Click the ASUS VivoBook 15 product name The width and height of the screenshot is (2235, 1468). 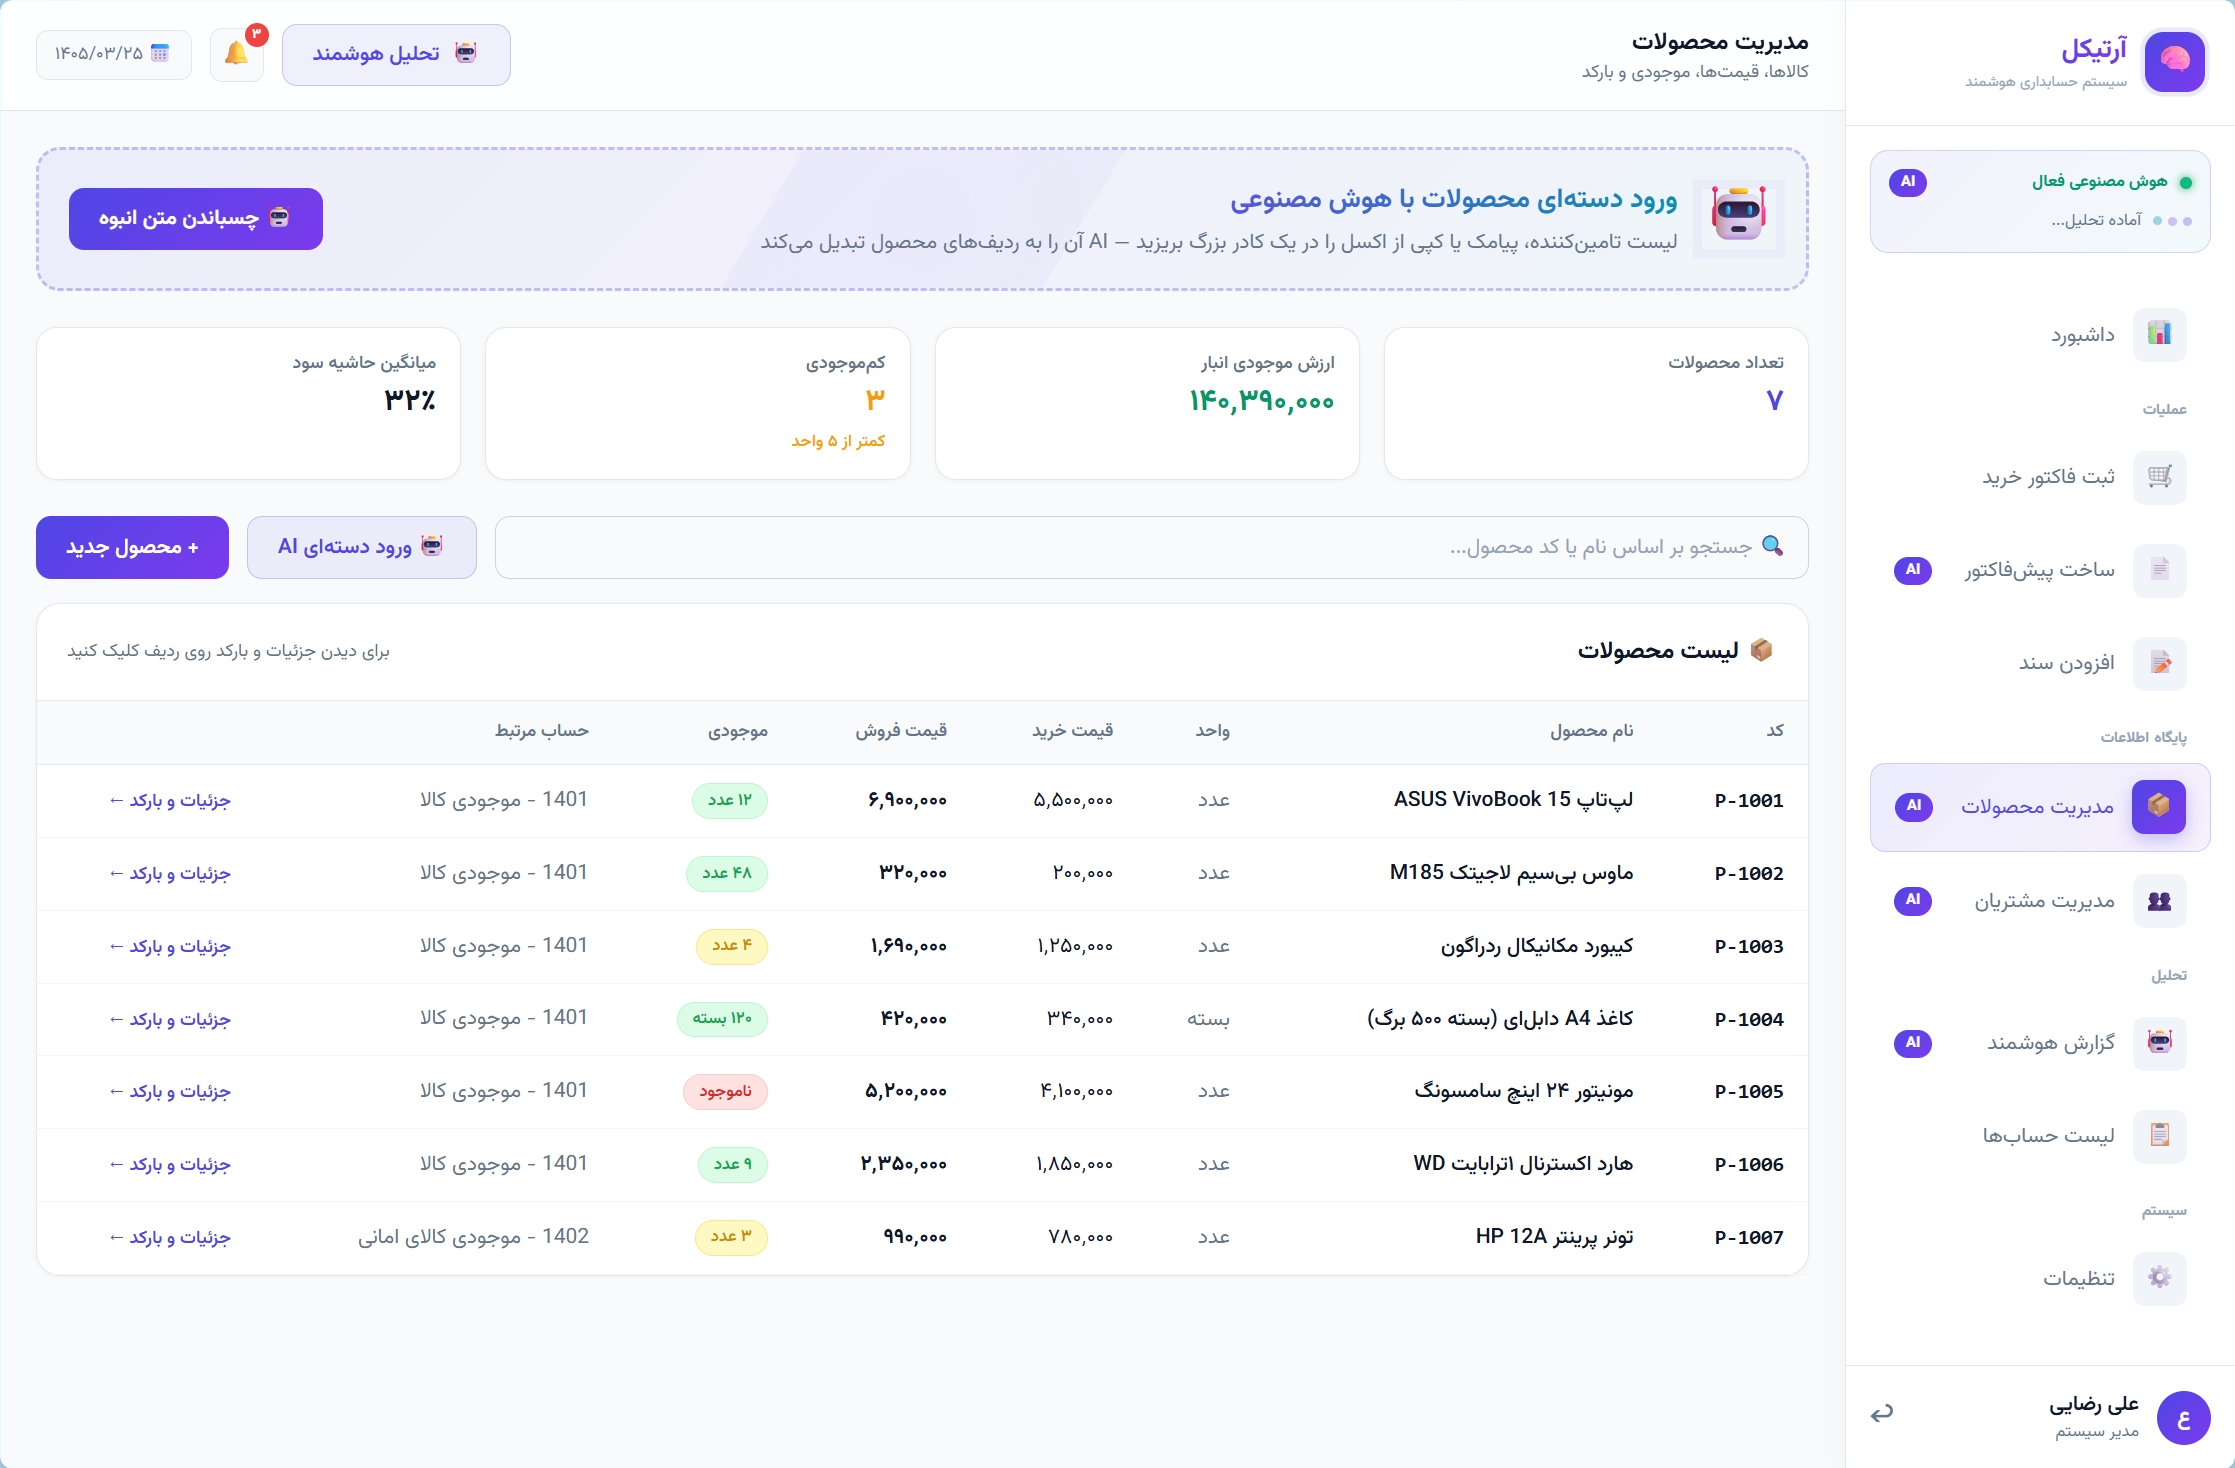point(1513,800)
